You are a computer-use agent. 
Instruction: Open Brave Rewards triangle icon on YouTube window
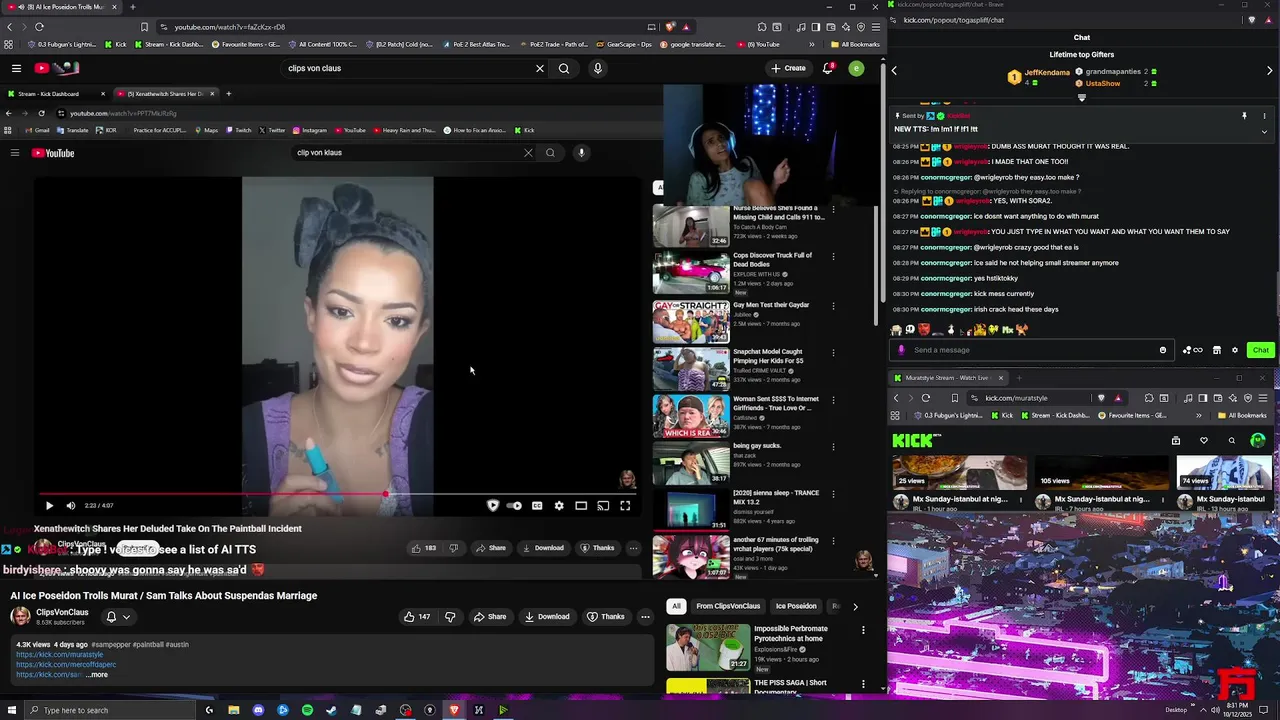pos(686,27)
